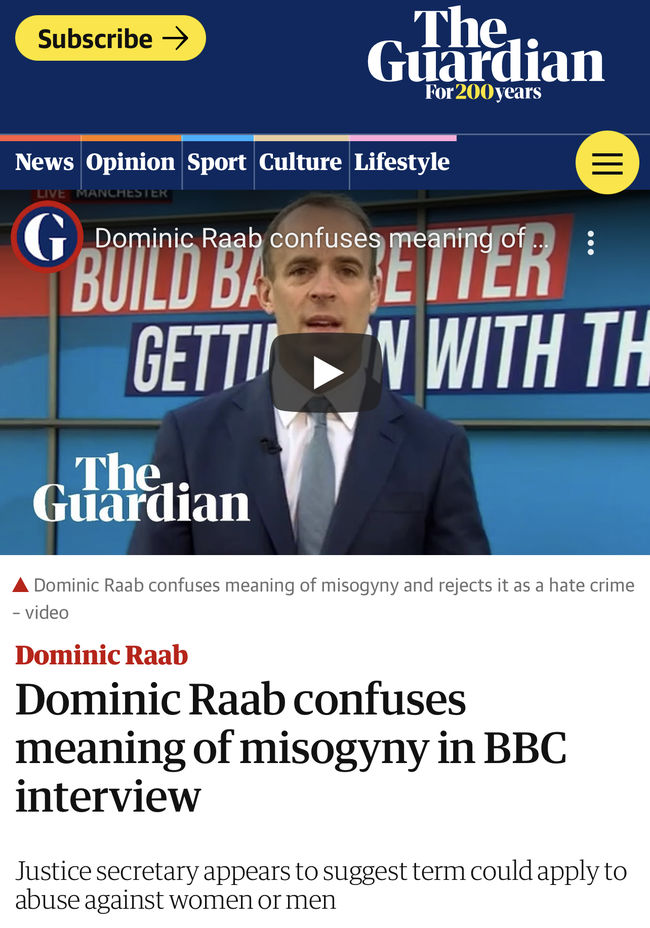Open the video's three-dot options menu

[590, 243]
